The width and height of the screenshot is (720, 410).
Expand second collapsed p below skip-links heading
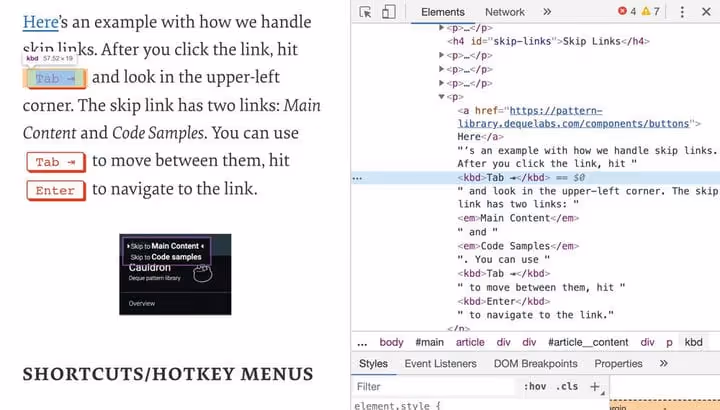[441, 69]
